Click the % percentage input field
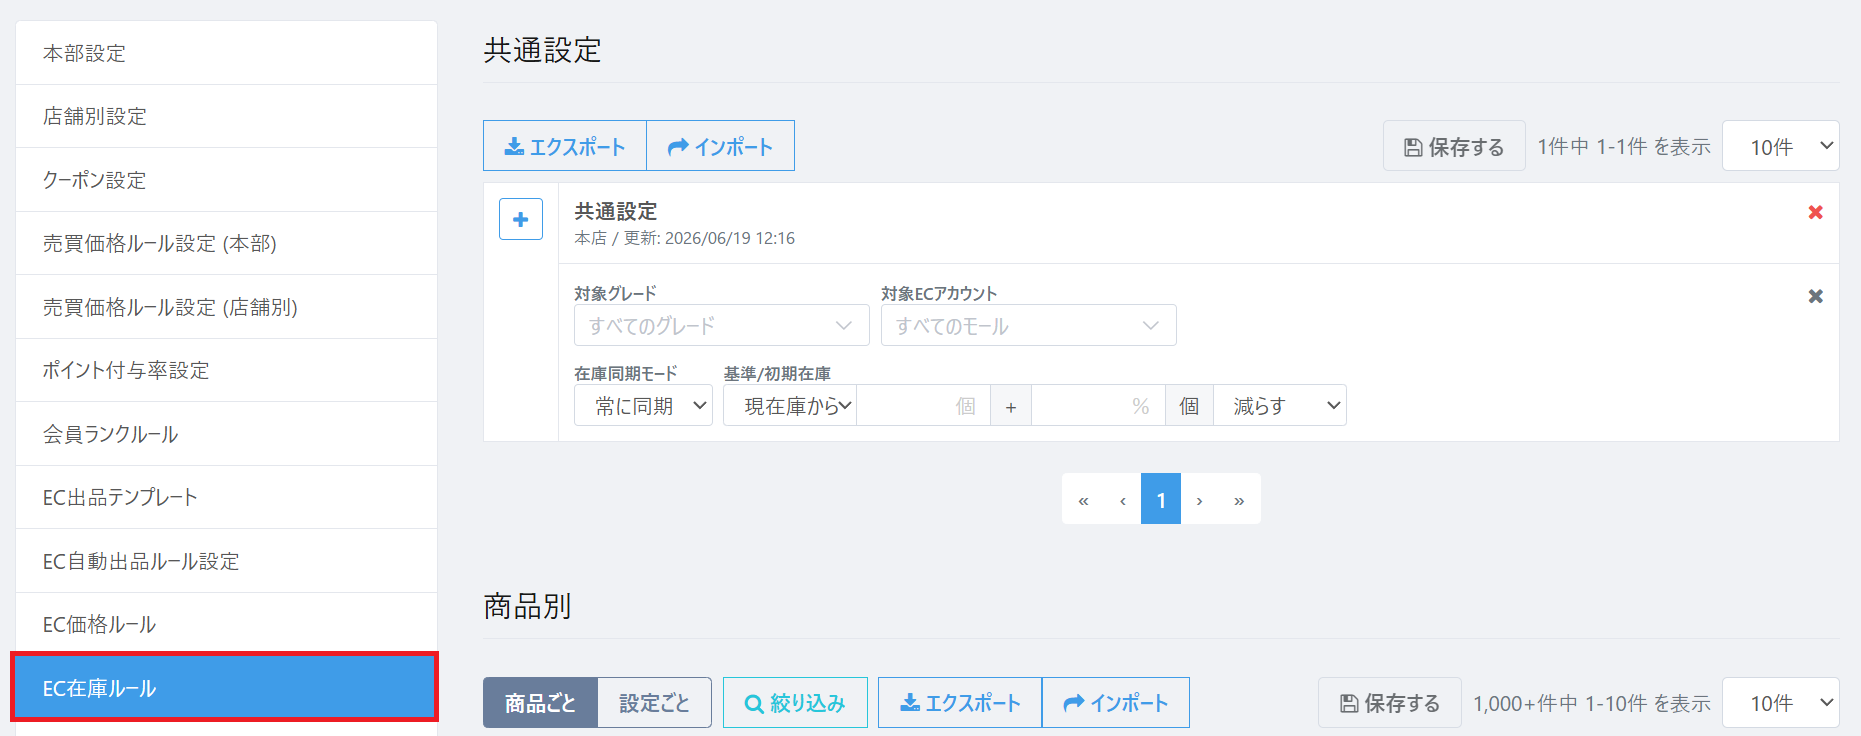 (x=1098, y=405)
